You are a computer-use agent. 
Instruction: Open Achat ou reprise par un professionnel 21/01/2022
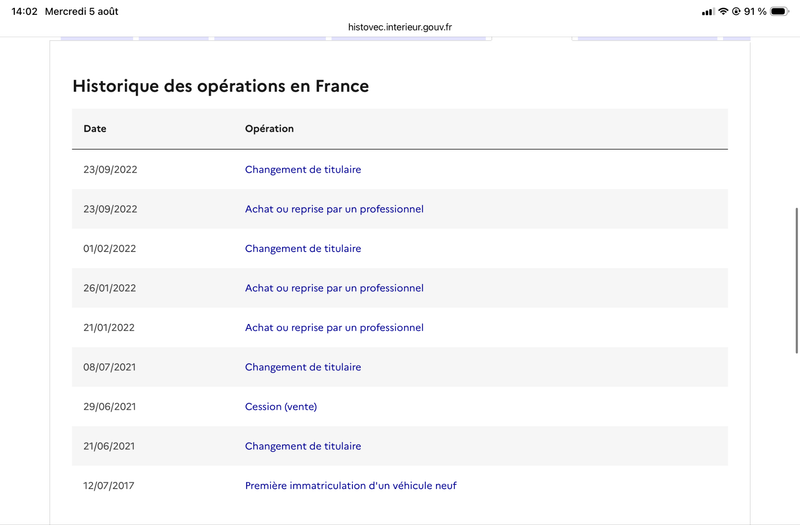(334, 328)
